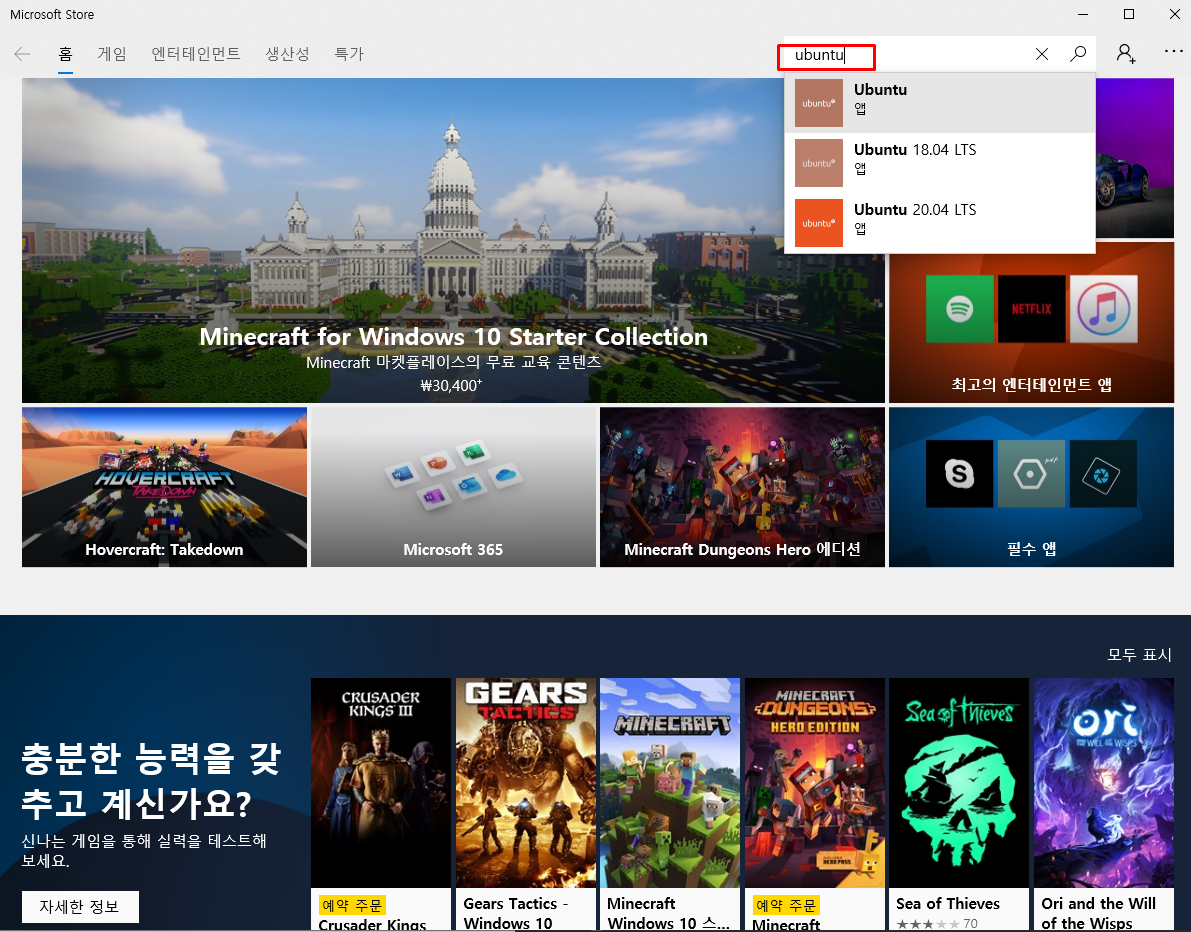Click the iTunes music note icon

point(1103,309)
